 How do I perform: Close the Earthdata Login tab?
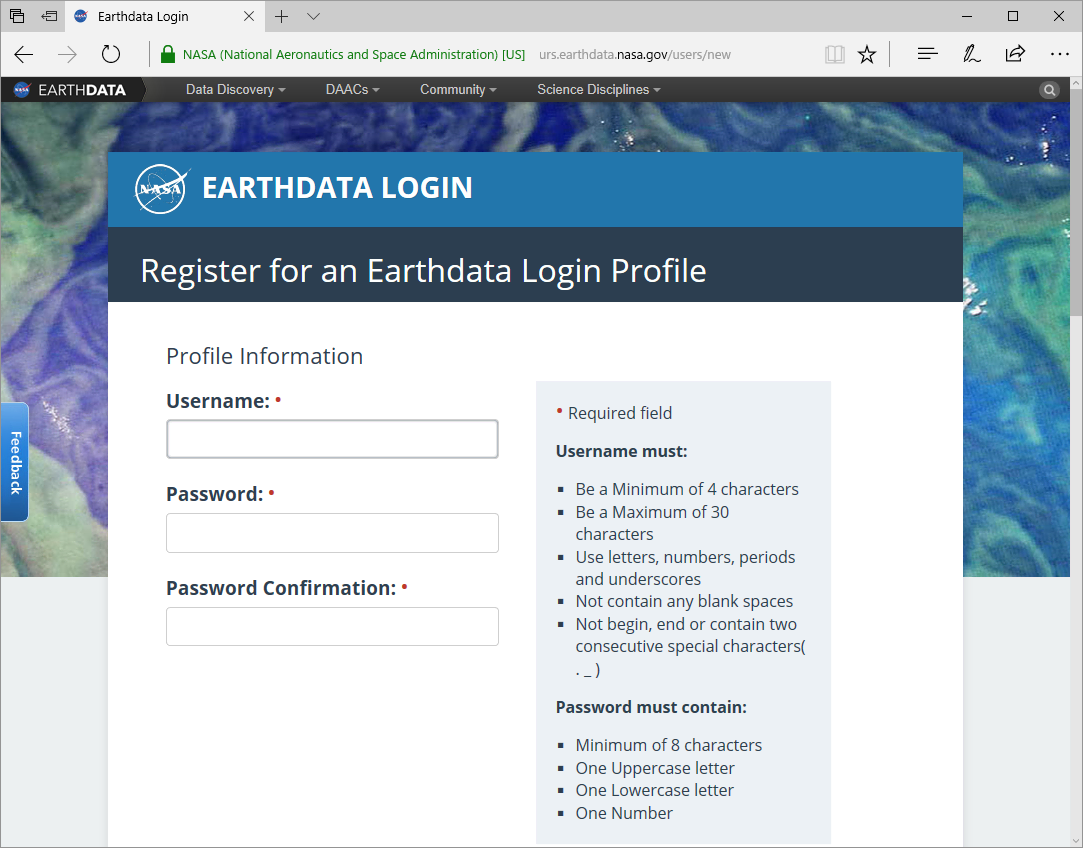coord(249,16)
